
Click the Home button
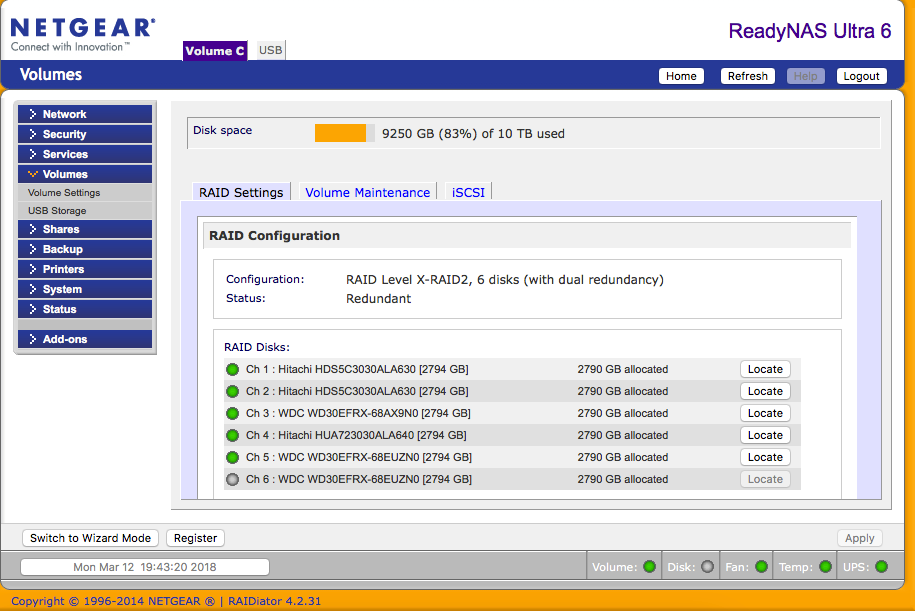point(681,76)
